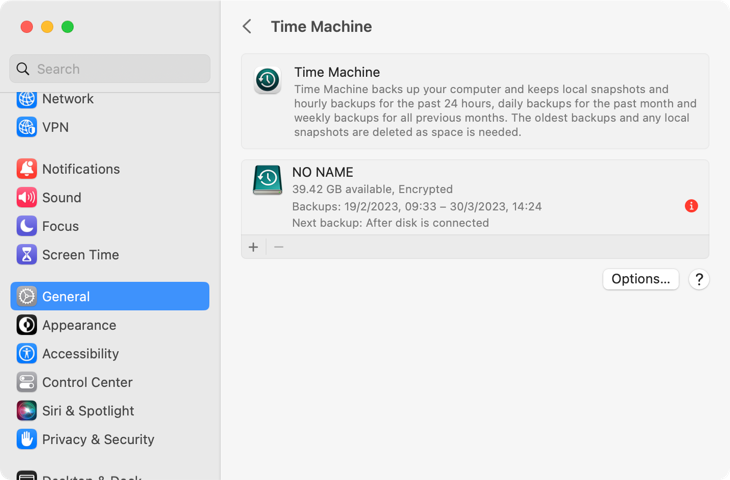Image resolution: width=730 pixels, height=480 pixels.
Task: Click the Control Center switches icon
Action: 27,382
